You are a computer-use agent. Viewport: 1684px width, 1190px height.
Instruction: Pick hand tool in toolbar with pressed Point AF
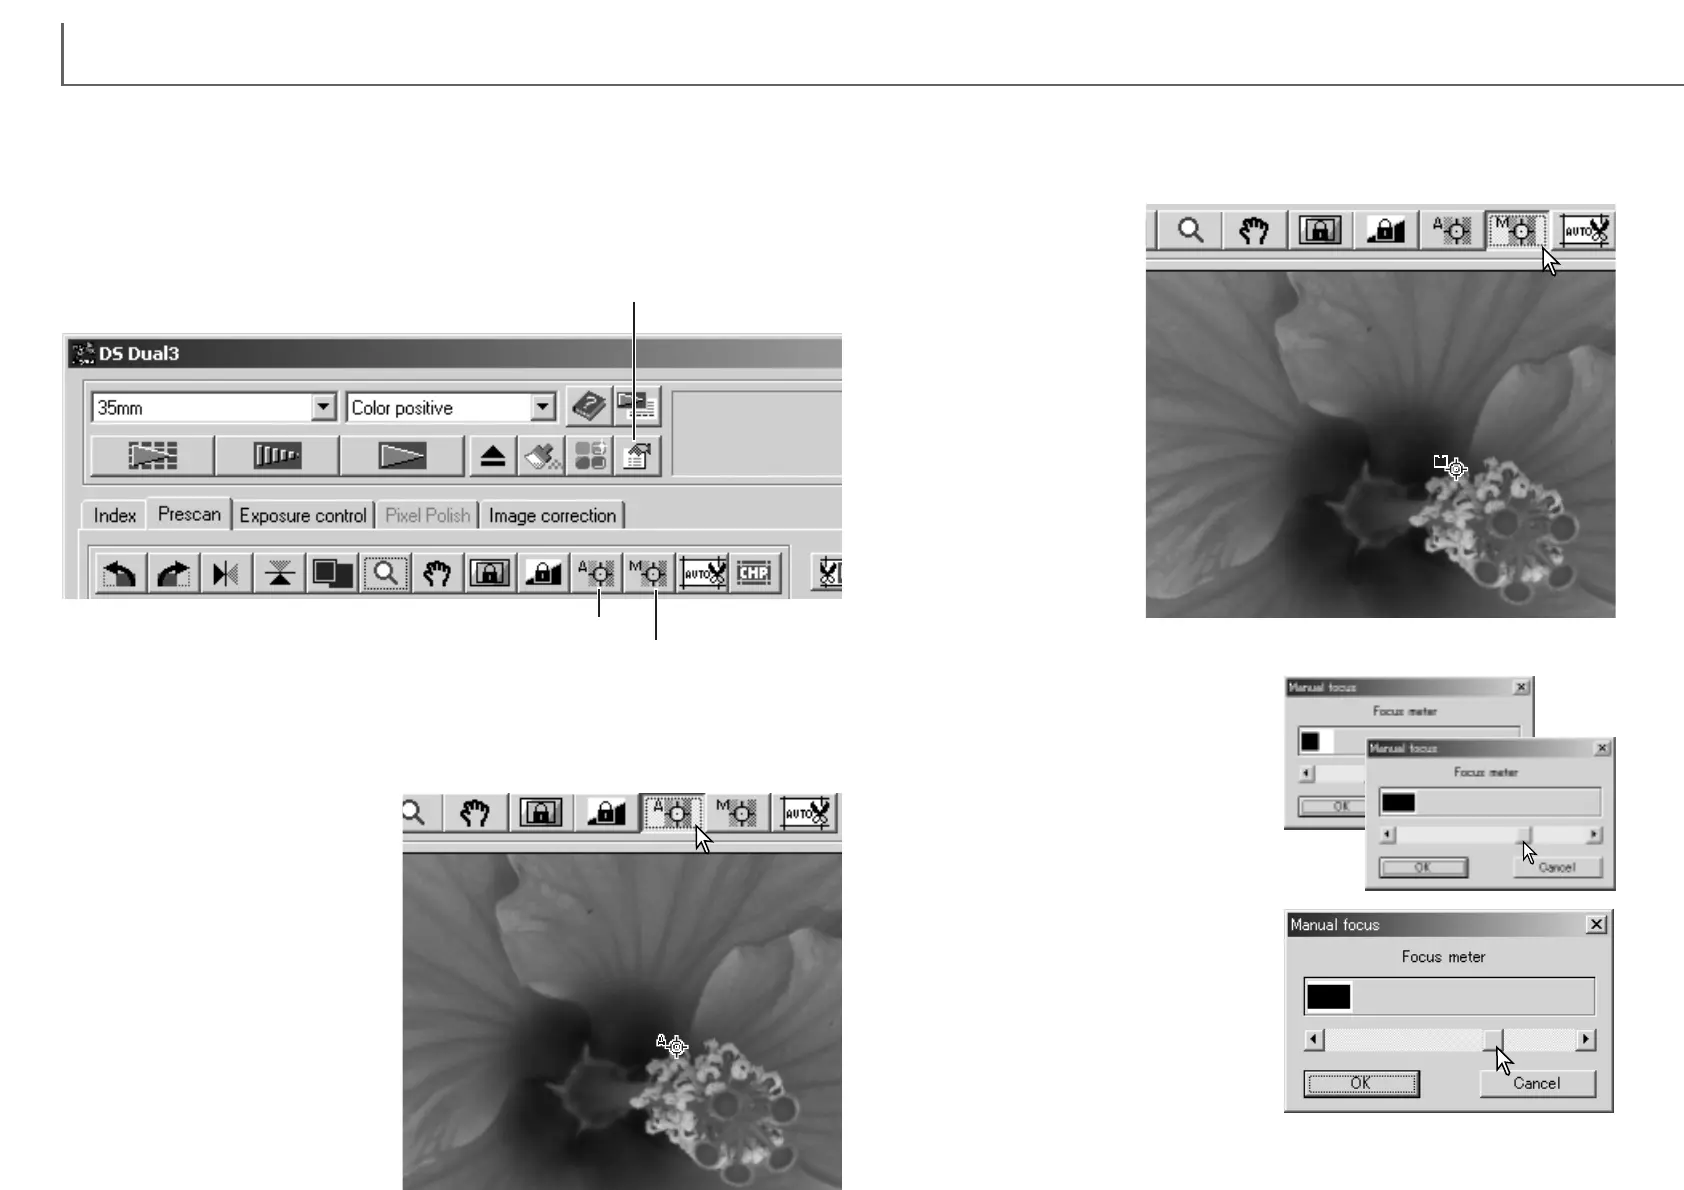click(475, 812)
